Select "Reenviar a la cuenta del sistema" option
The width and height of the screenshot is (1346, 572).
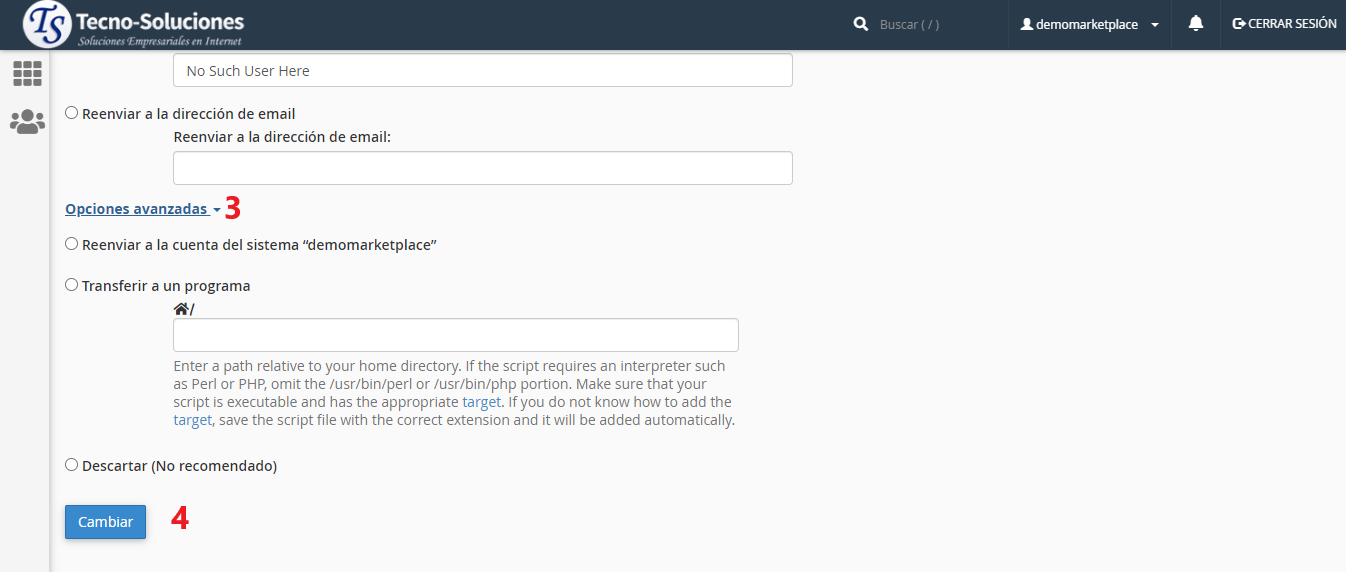(x=71, y=243)
